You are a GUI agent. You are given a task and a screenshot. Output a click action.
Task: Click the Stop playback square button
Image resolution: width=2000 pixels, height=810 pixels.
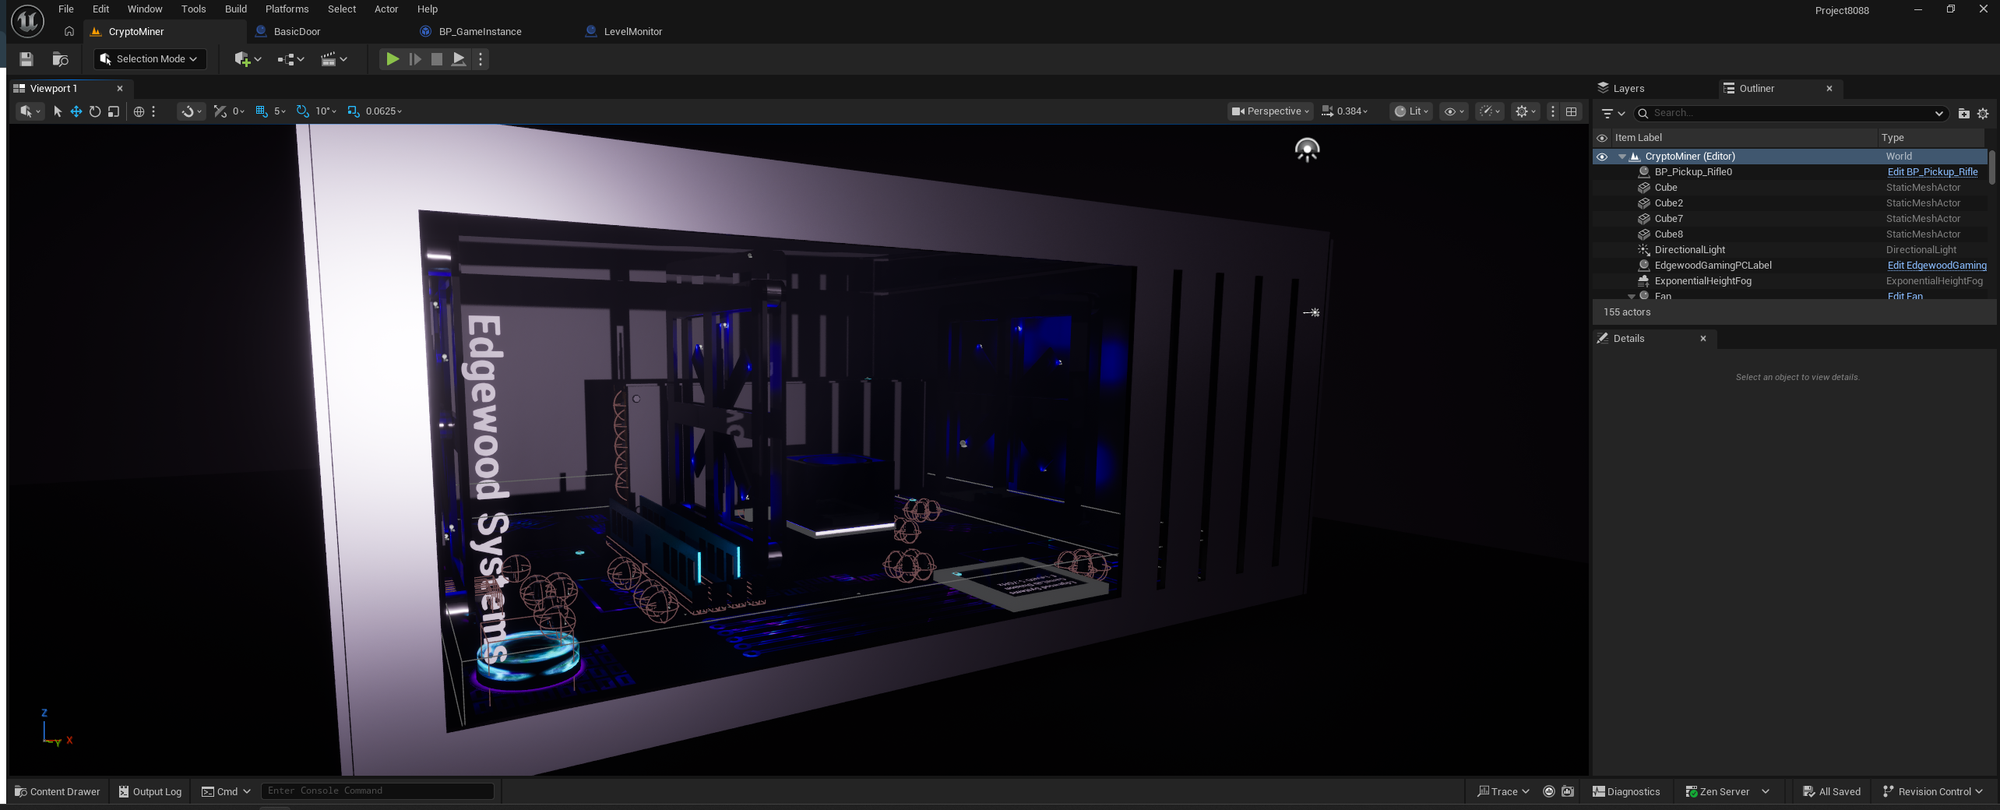click(437, 59)
